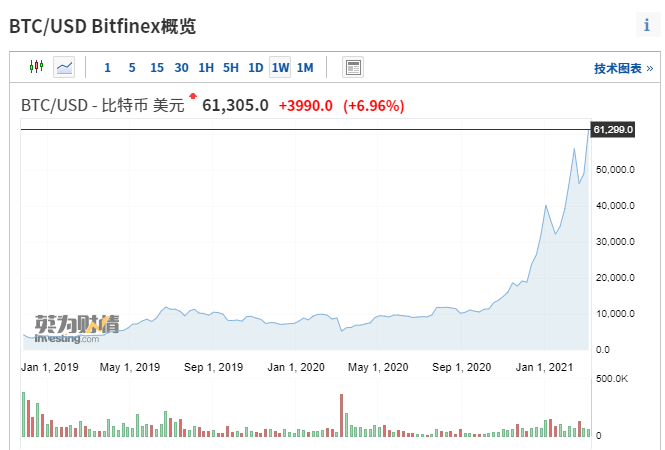Screen dimensions: 665x450
Task: Click the 30,000.0 price axis label
Action: (x=615, y=242)
